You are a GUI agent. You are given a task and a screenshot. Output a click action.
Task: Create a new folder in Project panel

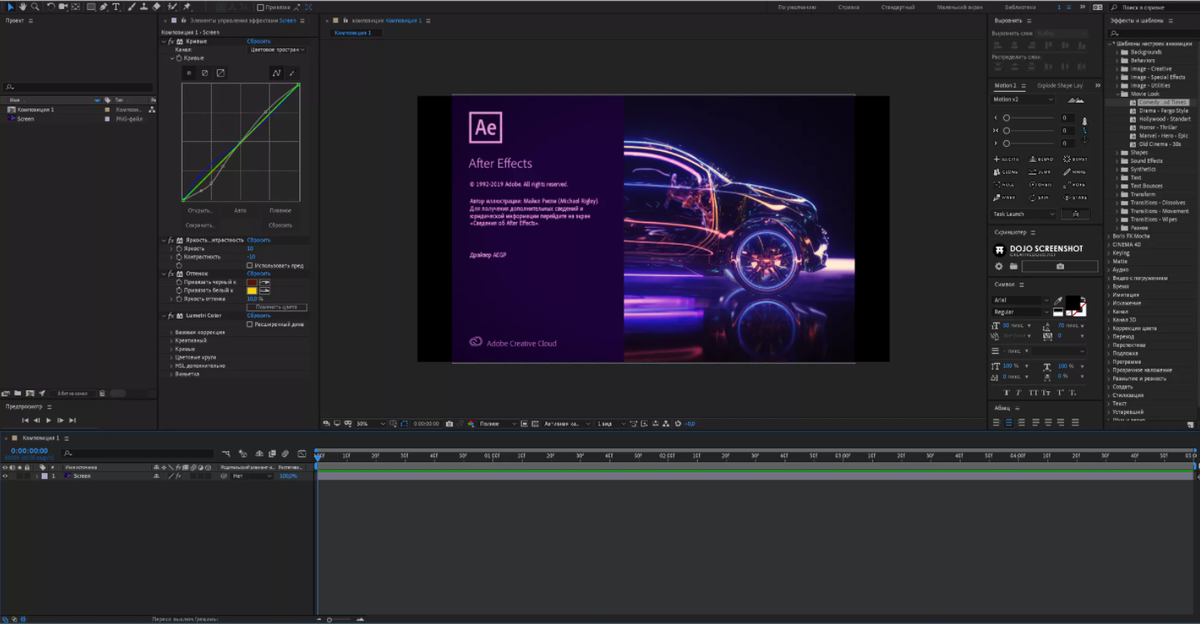coord(18,393)
